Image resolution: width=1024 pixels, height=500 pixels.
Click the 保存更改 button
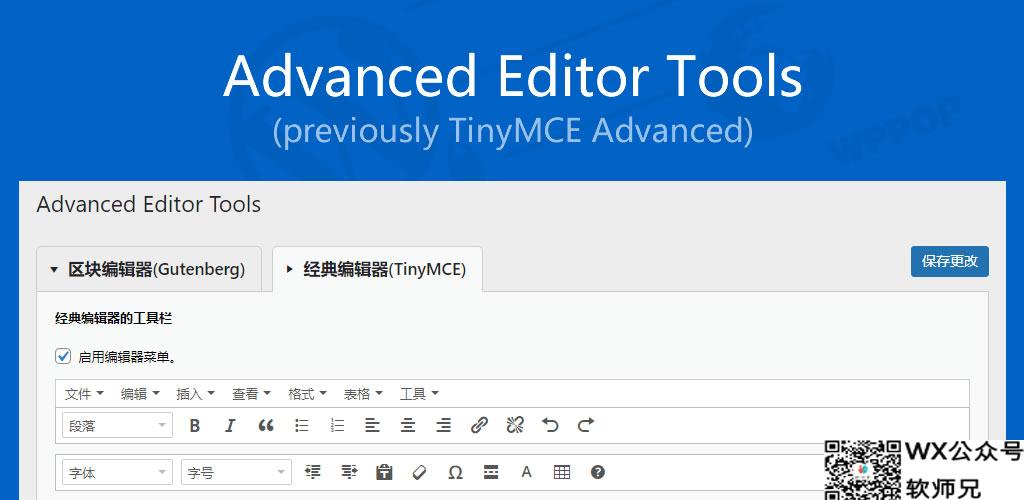(x=950, y=261)
